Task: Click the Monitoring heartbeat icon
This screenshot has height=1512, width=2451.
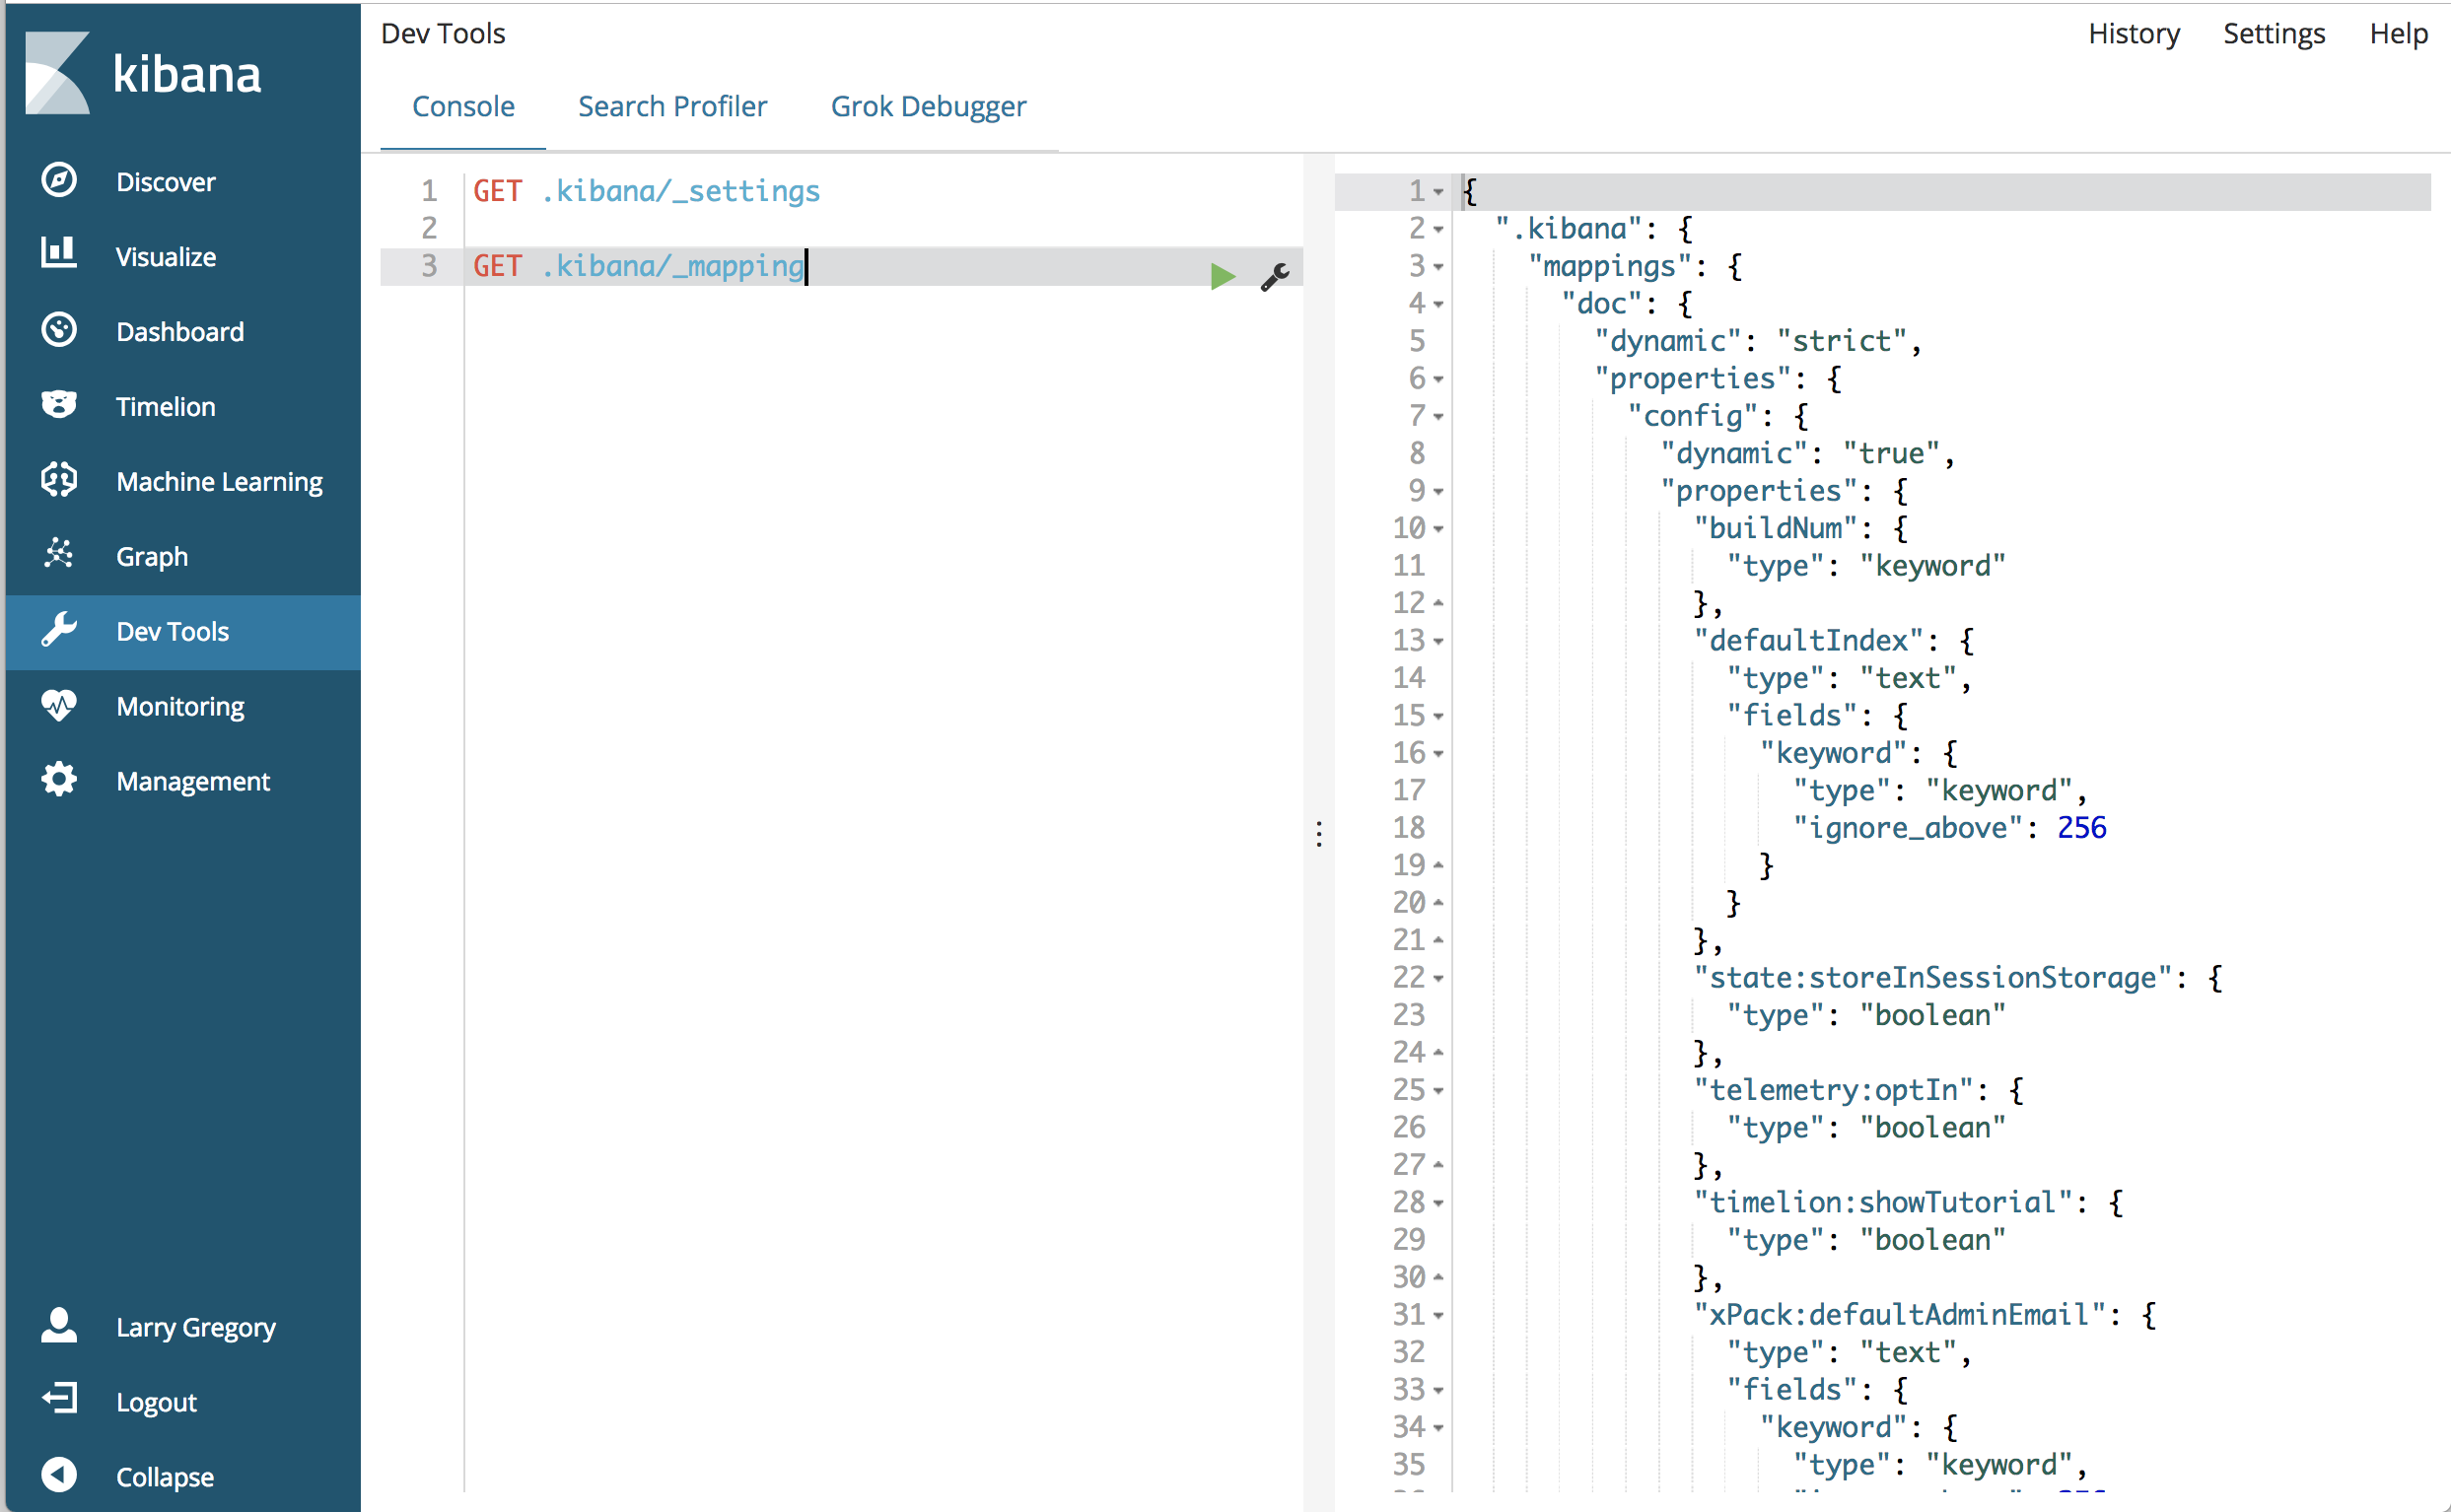Action: tap(59, 705)
